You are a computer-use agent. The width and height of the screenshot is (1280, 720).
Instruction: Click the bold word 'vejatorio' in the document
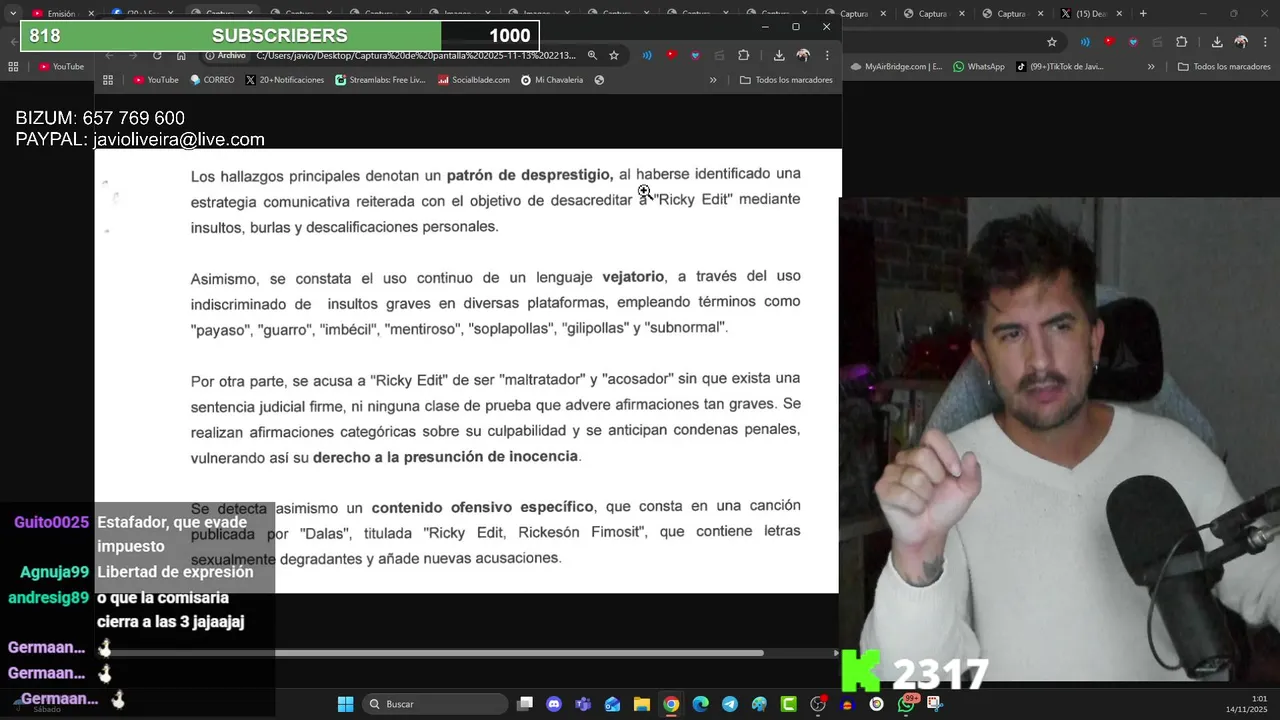[633, 277]
